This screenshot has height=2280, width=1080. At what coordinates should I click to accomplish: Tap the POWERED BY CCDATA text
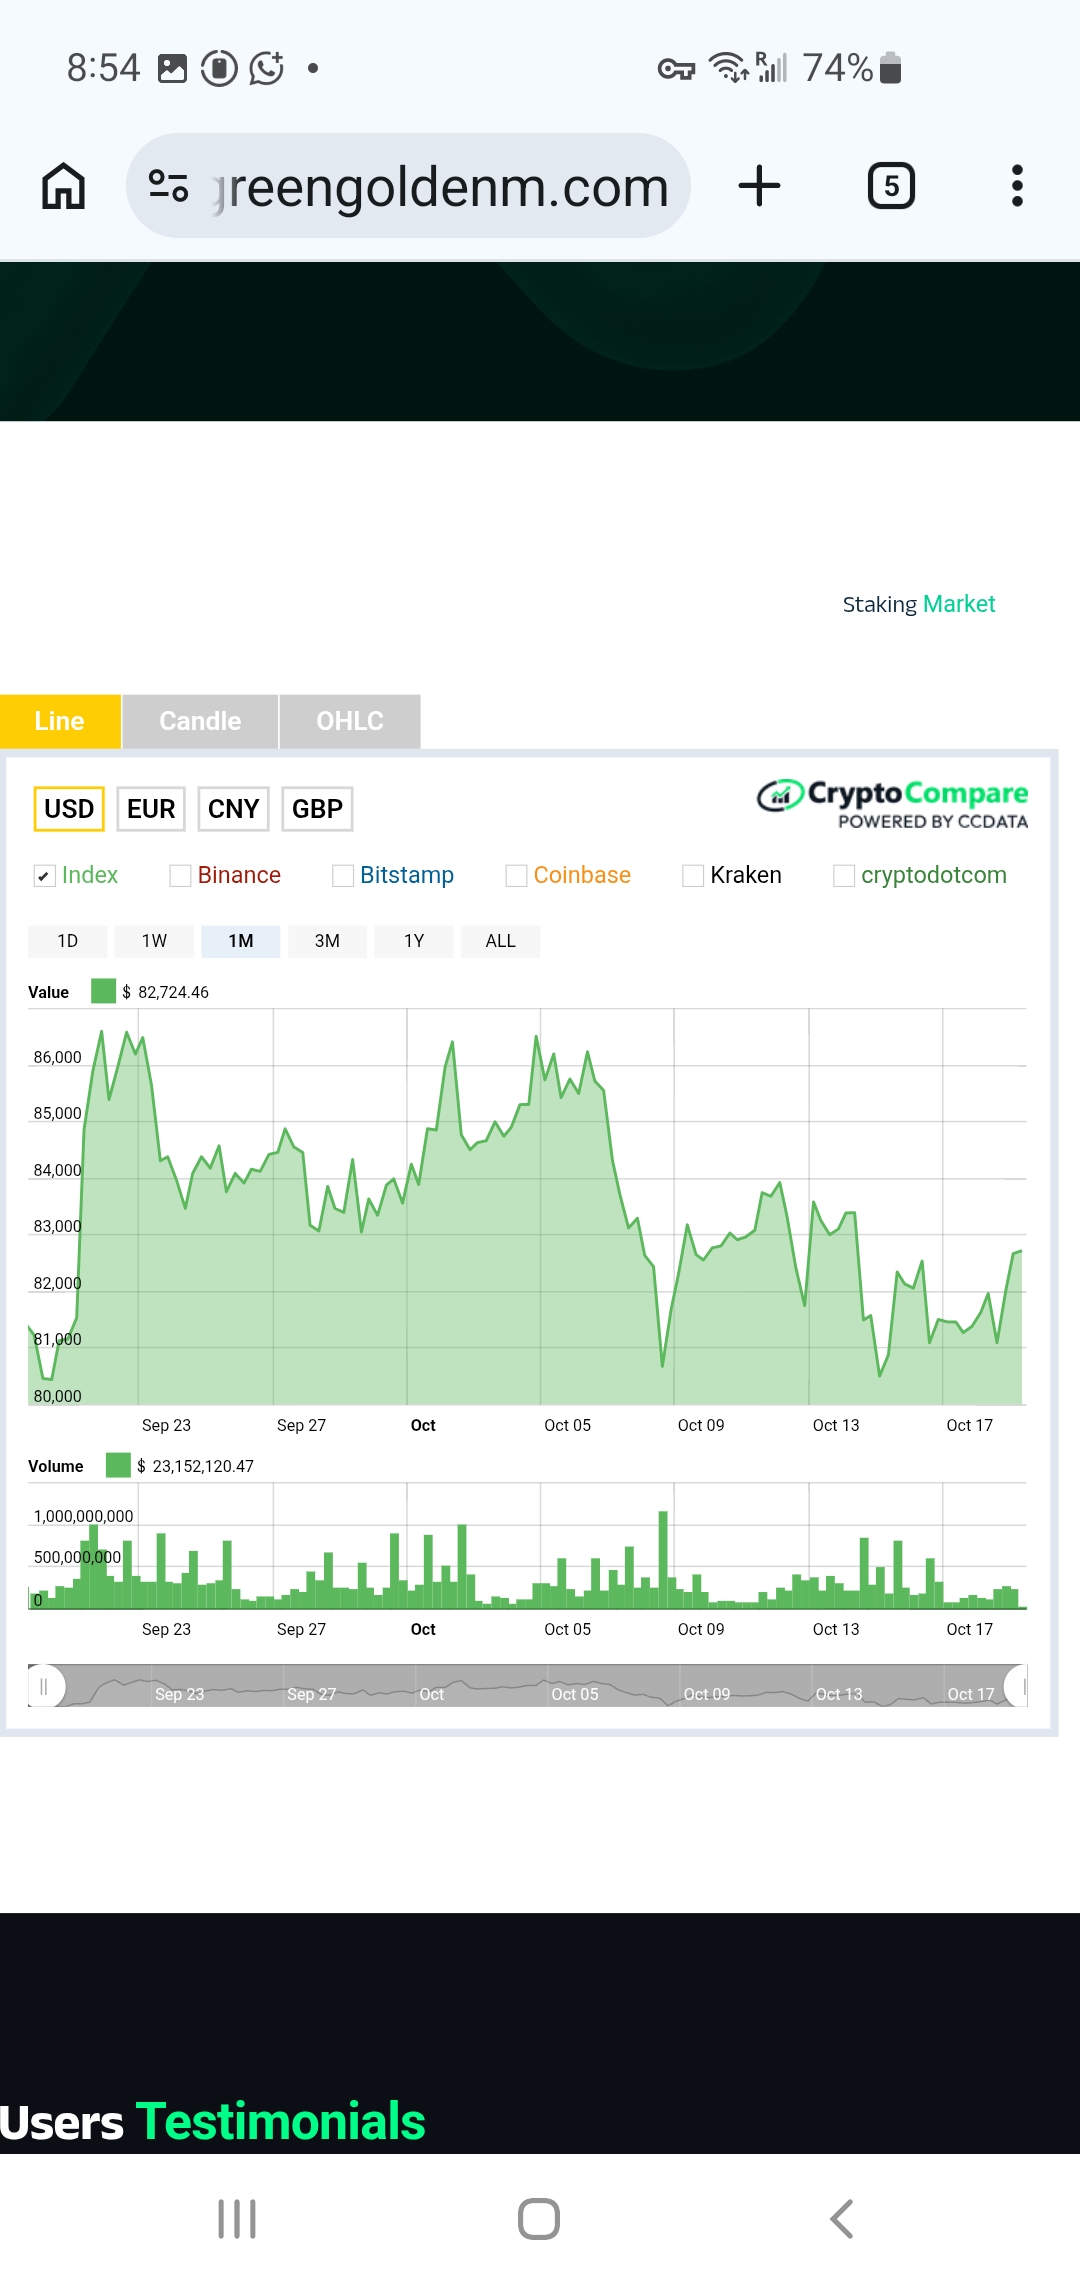coord(933,822)
